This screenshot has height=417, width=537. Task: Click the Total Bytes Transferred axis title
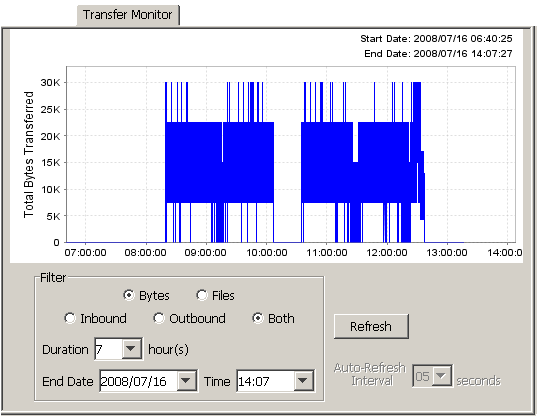coord(29,154)
